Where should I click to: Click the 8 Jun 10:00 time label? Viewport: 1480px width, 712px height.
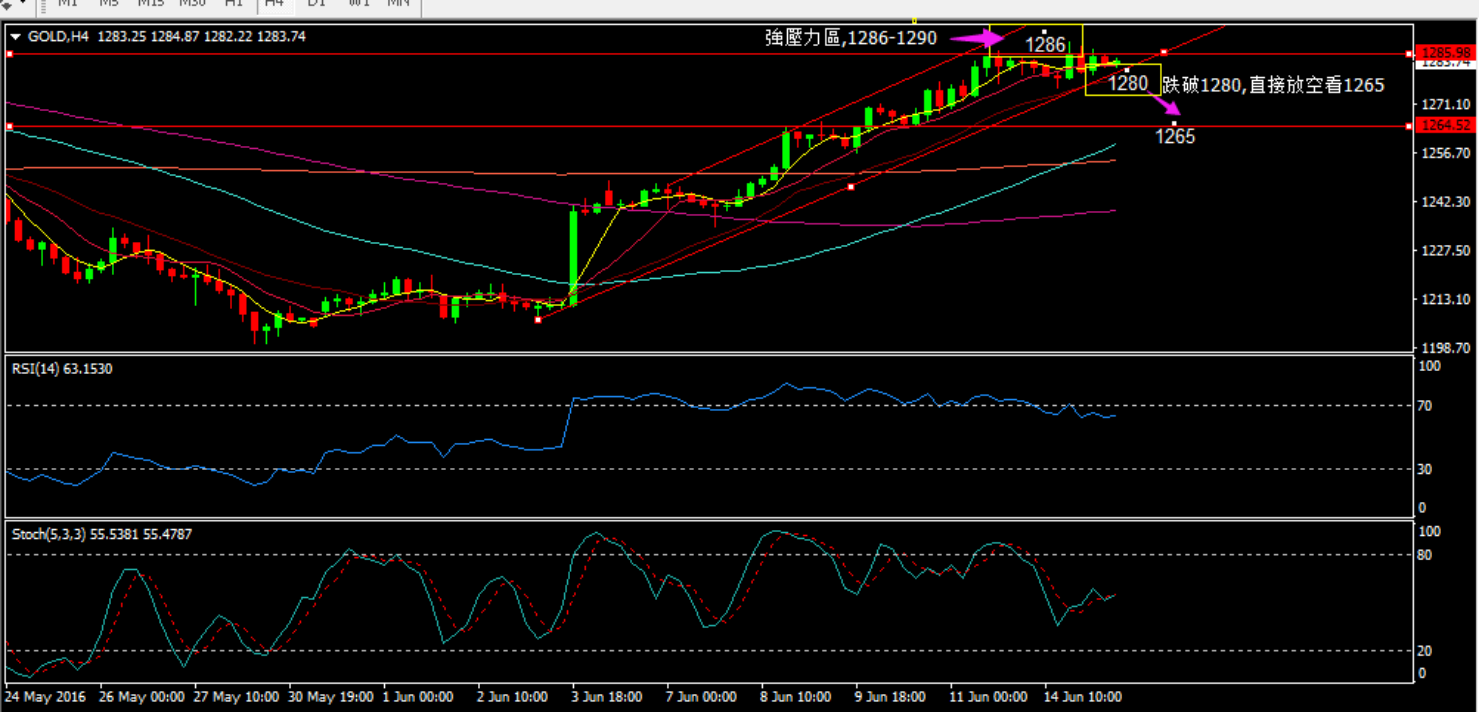pyautogui.click(x=796, y=696)
